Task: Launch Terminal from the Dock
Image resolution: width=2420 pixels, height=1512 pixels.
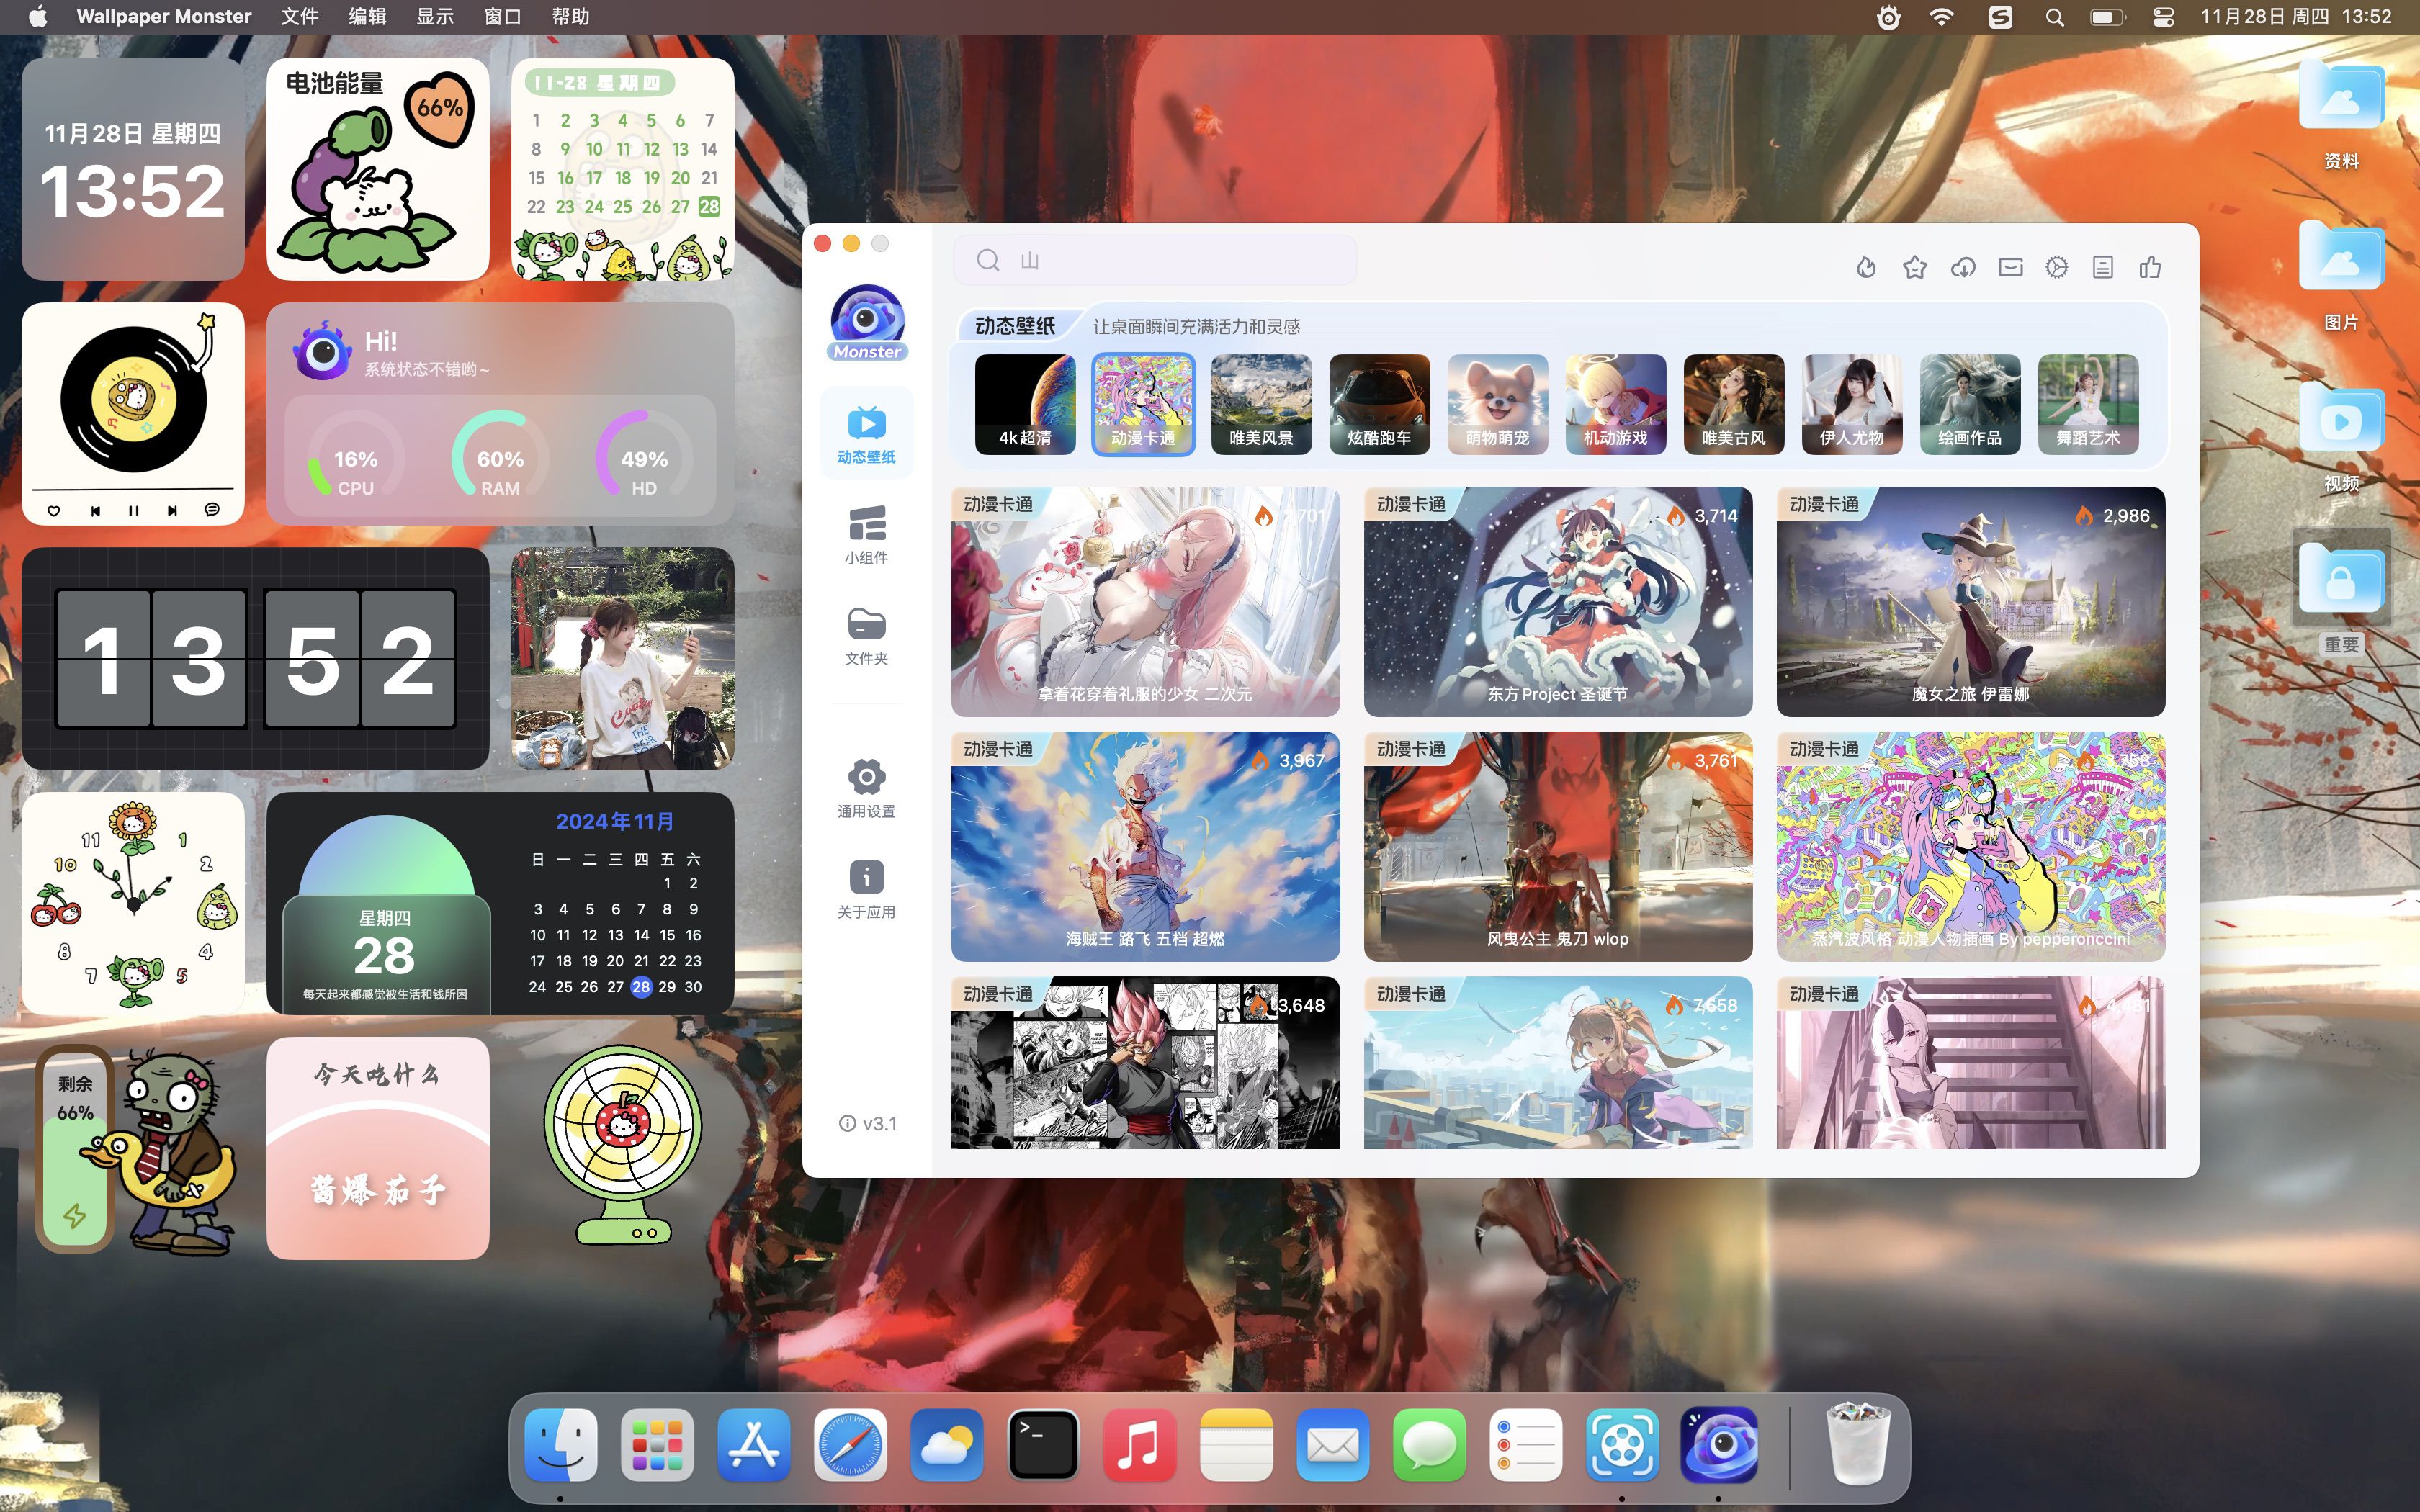Action: pyautogui.click(x=1043, y=1444)
